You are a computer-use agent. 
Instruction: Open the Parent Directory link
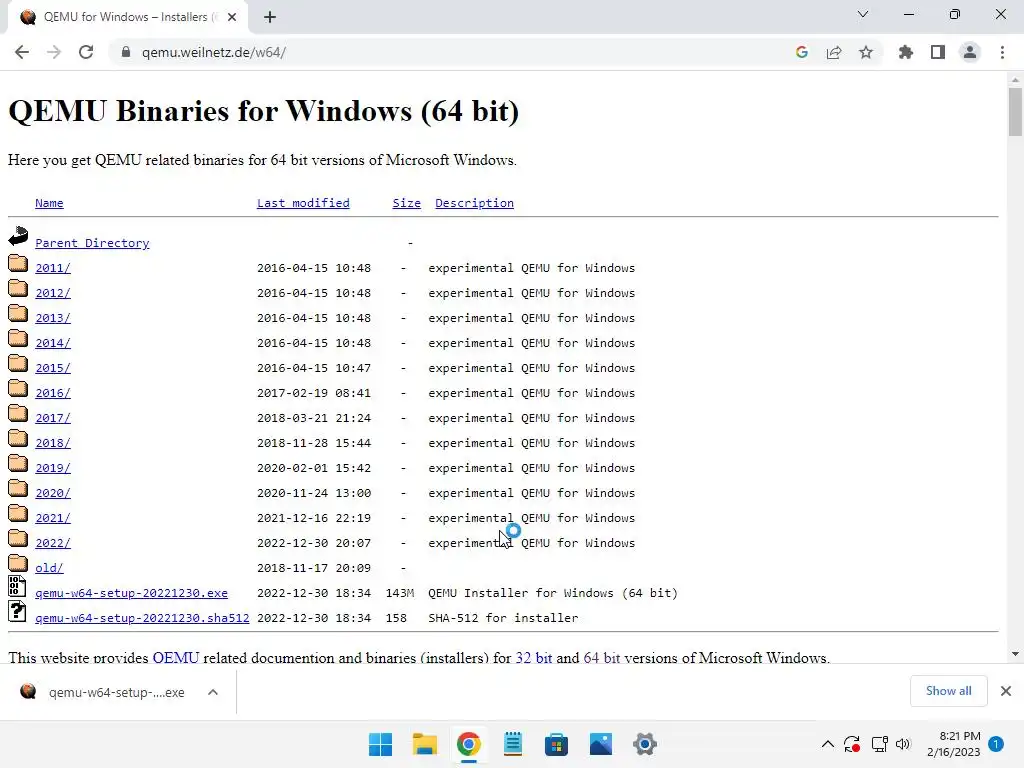[x=92, y=243]
